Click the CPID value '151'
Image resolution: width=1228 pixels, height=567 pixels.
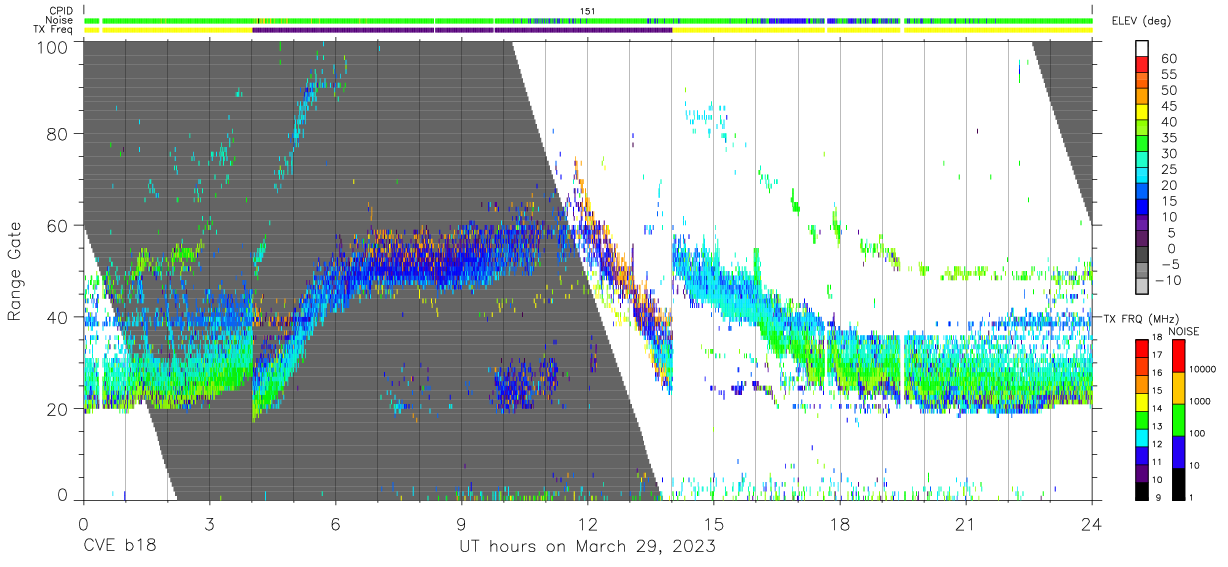(x=588, y=11)
